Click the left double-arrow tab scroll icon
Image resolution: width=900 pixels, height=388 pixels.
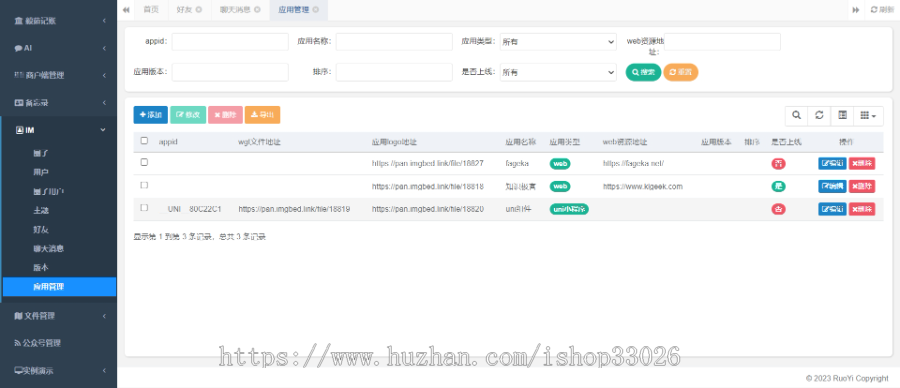[x=126, y=10]
